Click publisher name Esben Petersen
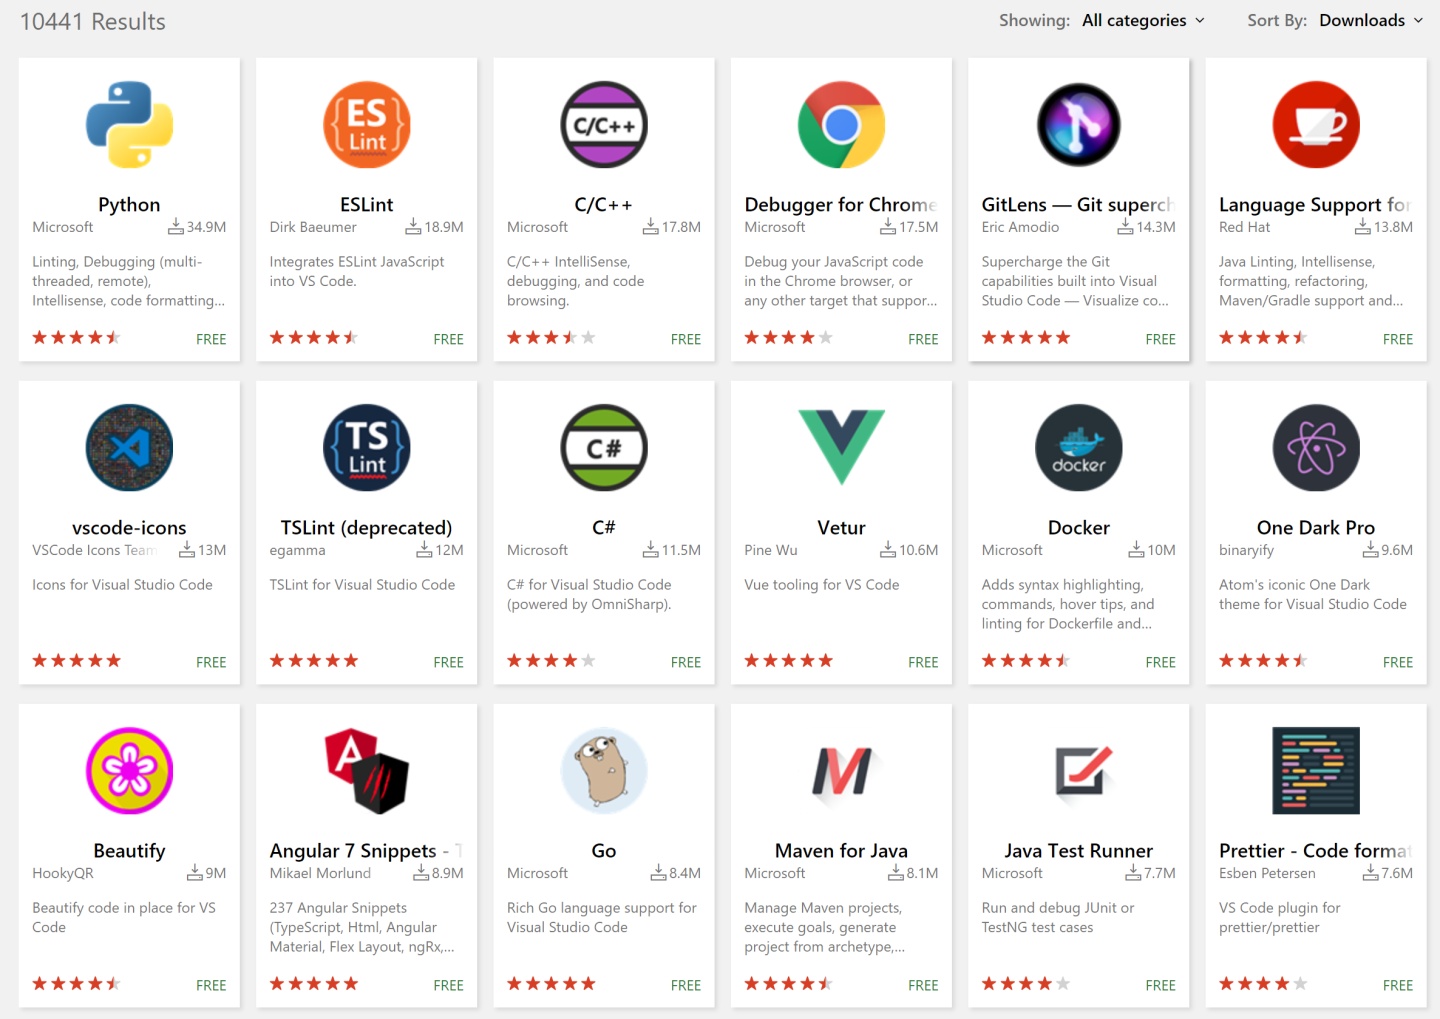Screen dimensions: 1440x1019 click(x=1267, y=873)
